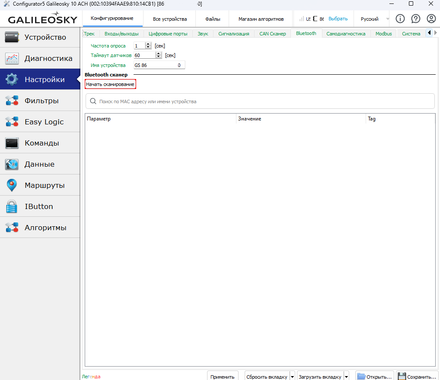Image resolution: width=440 pixels, height=380 pixels.
Task: Click the Сохранить floppy disk icon
Action: pyautogui.click(x=402, y=376)
